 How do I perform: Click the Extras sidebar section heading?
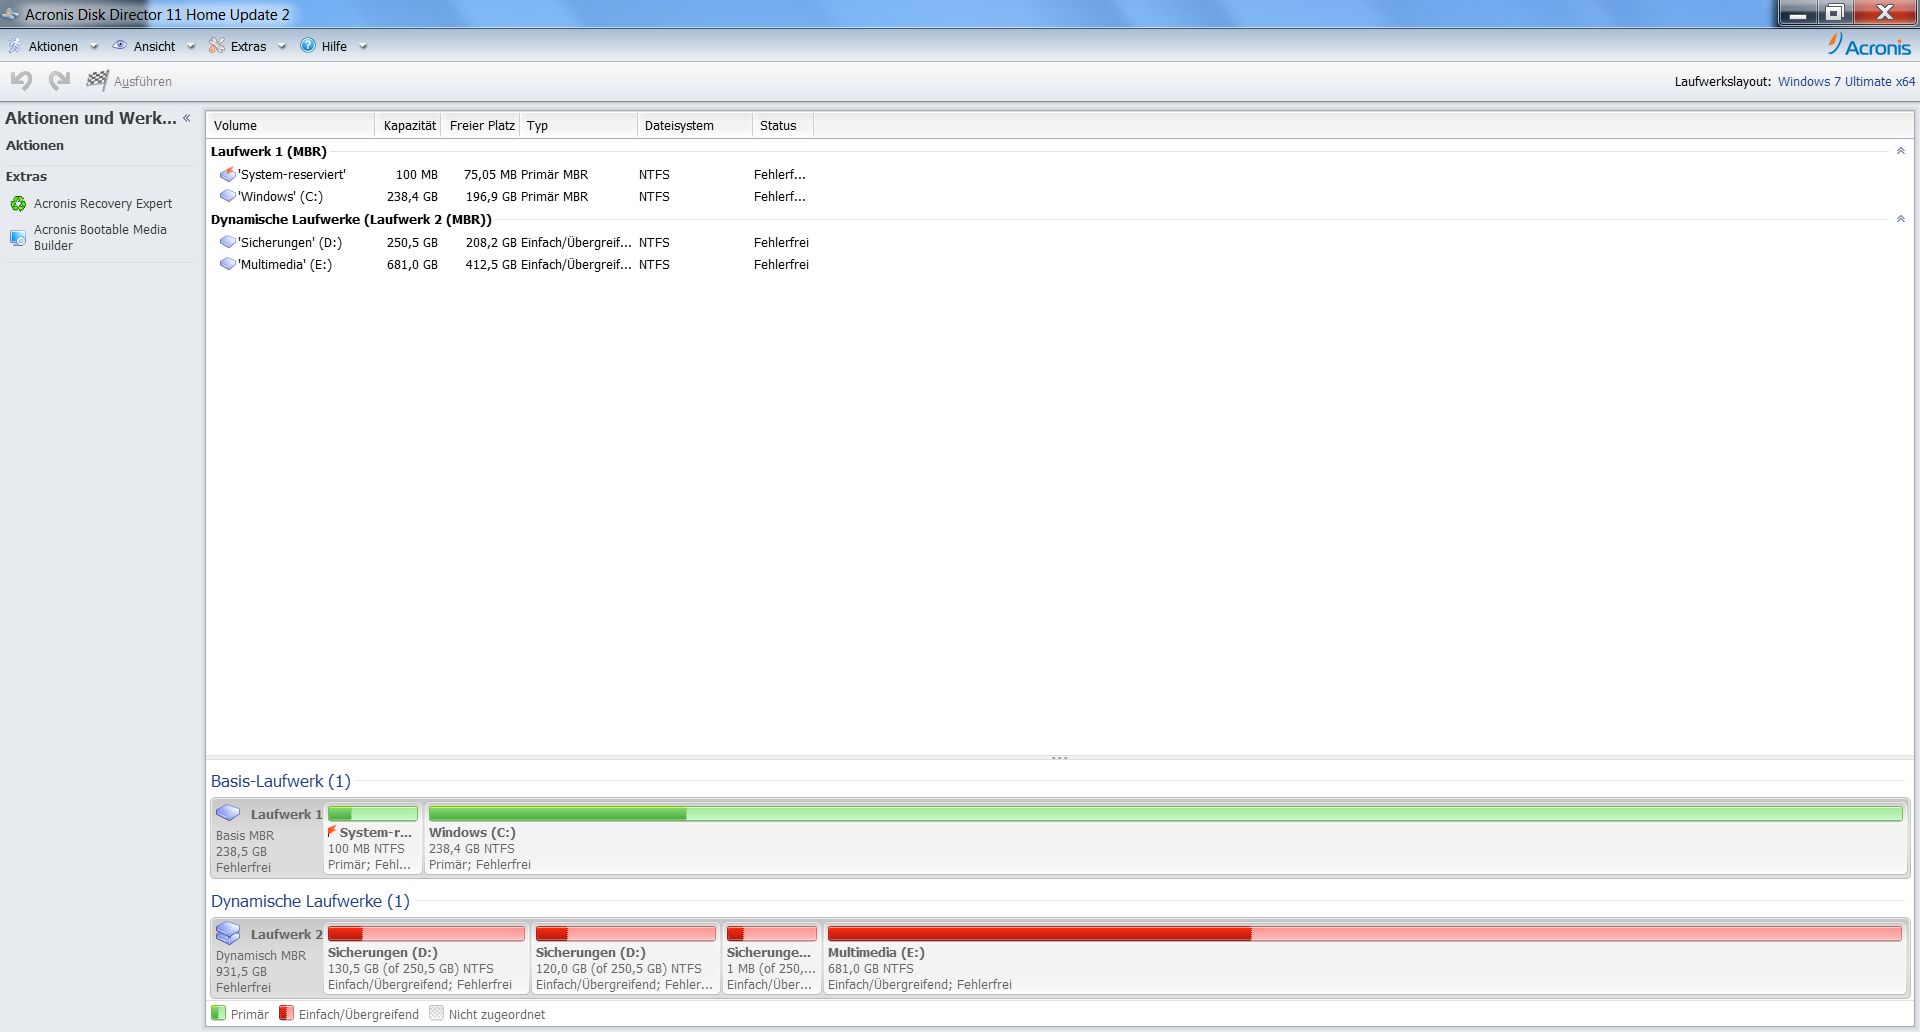[26, 176]
